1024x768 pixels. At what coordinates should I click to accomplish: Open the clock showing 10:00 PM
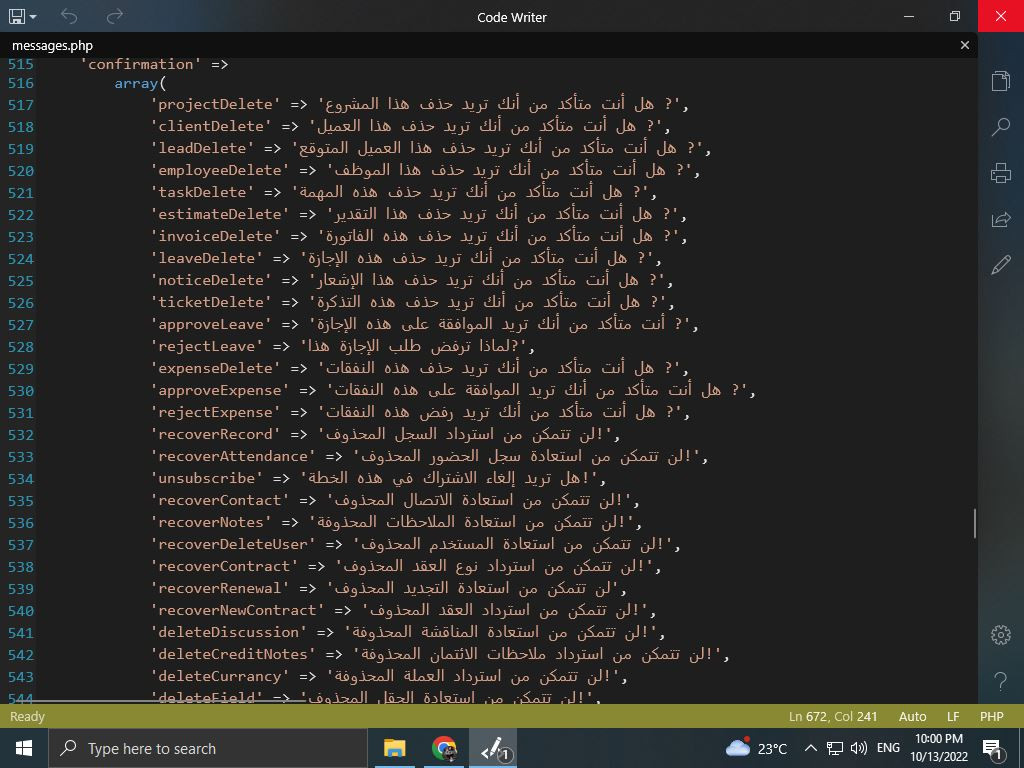(938, 748)
